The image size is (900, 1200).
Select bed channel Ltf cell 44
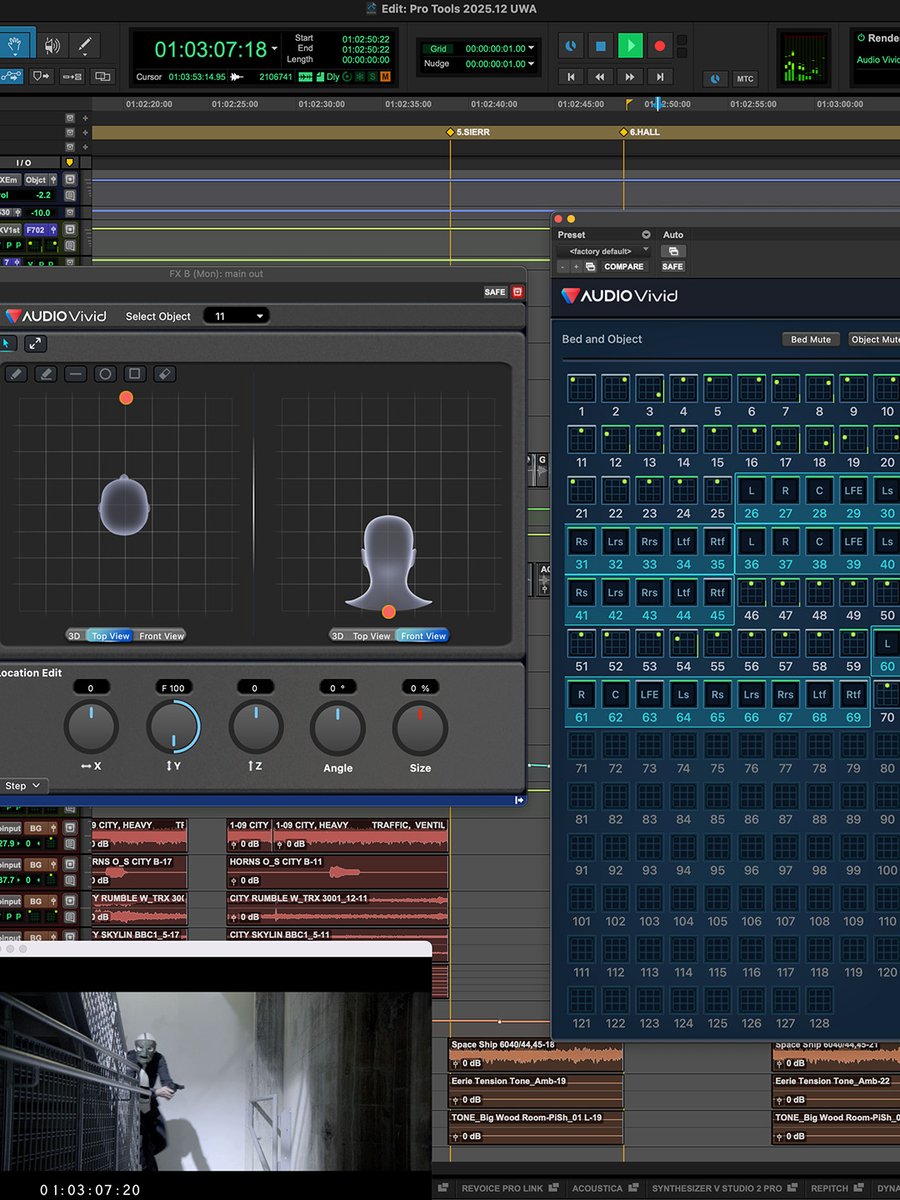684,593
